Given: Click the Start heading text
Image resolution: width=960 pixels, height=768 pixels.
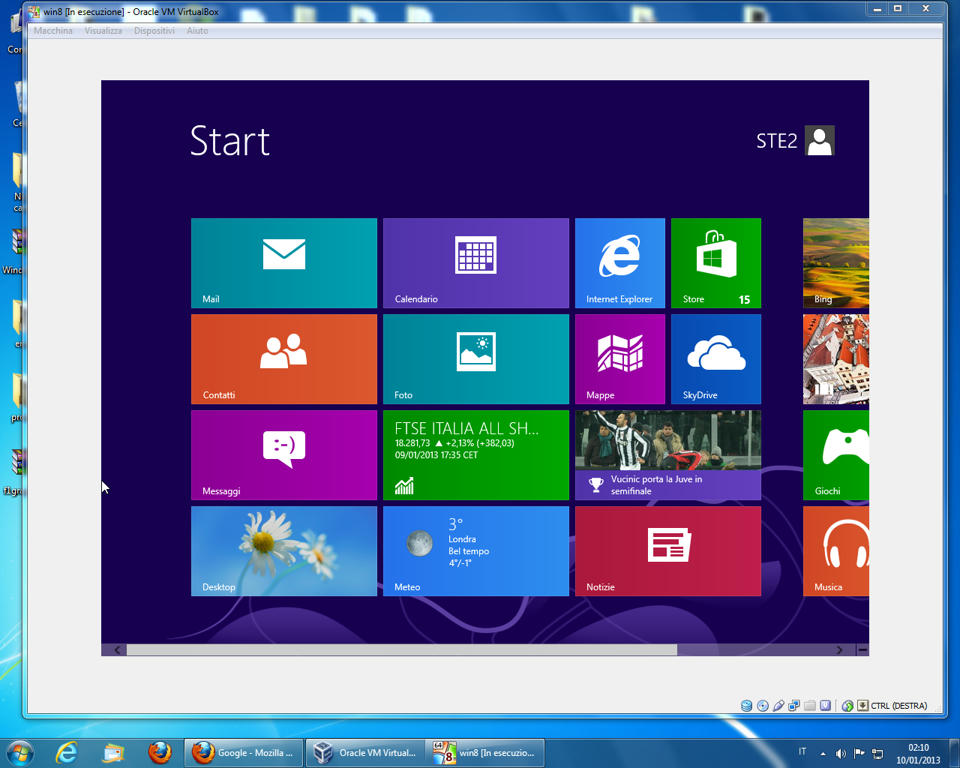Looking at the screenshot, I should tap(230, 141).
